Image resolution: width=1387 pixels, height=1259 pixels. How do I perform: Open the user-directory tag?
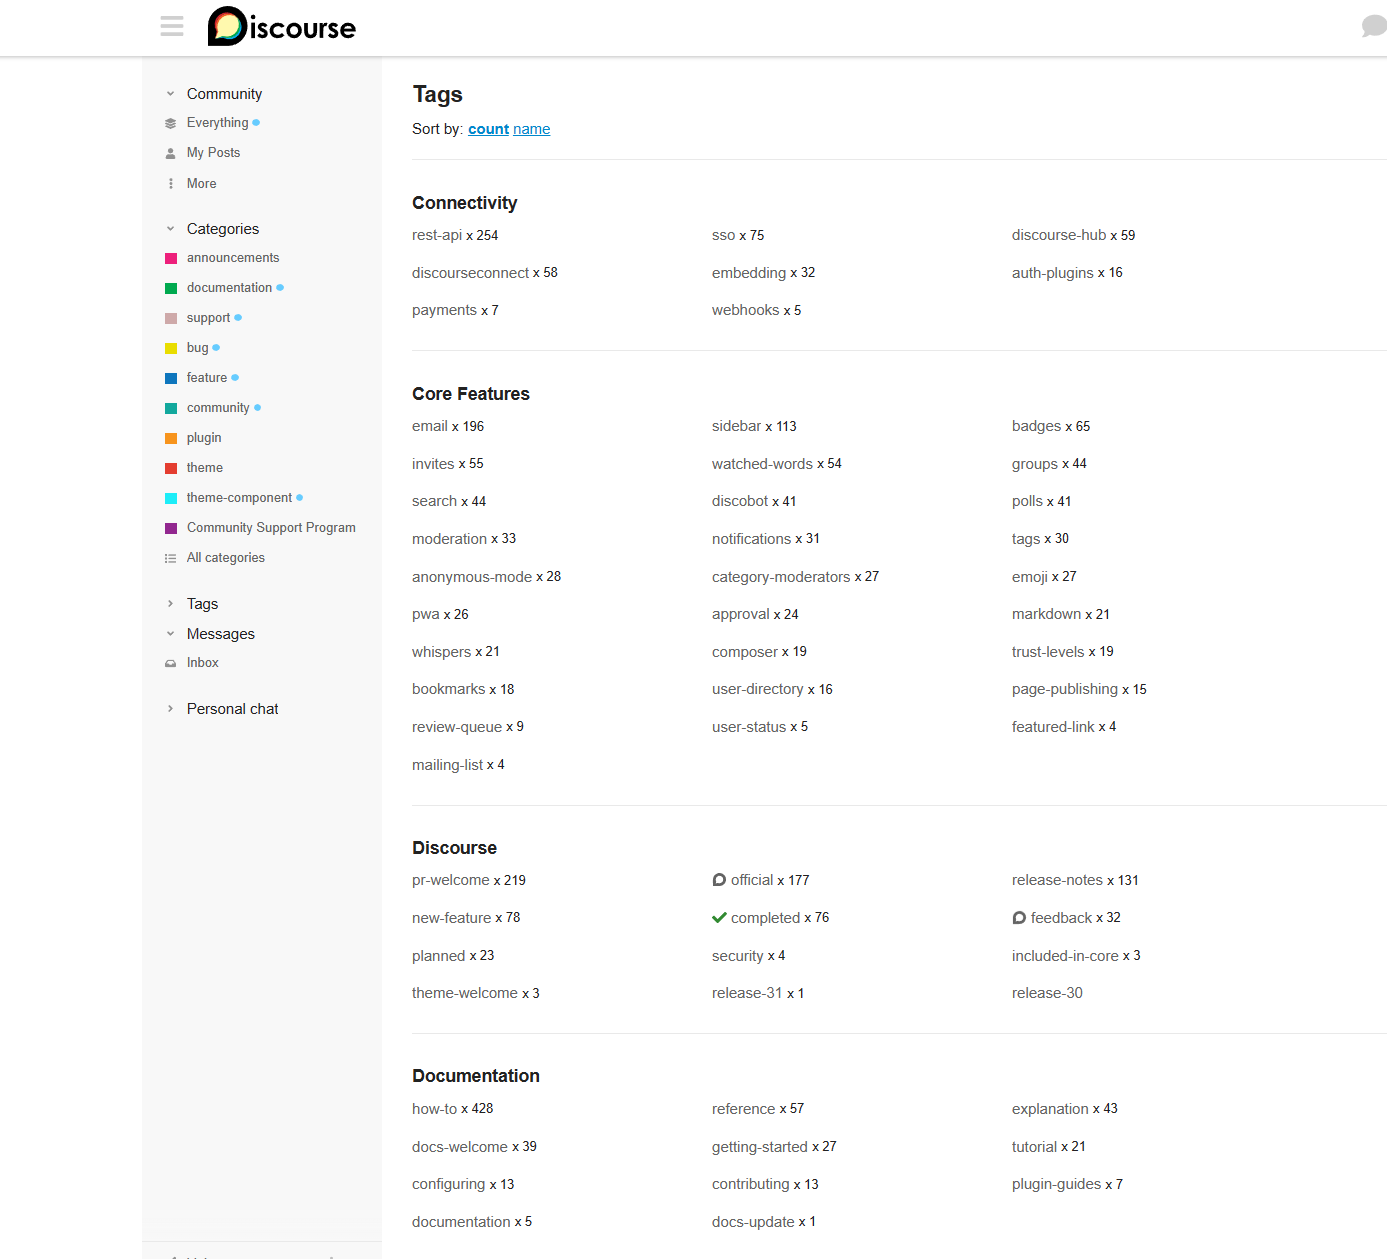point(758,689)
